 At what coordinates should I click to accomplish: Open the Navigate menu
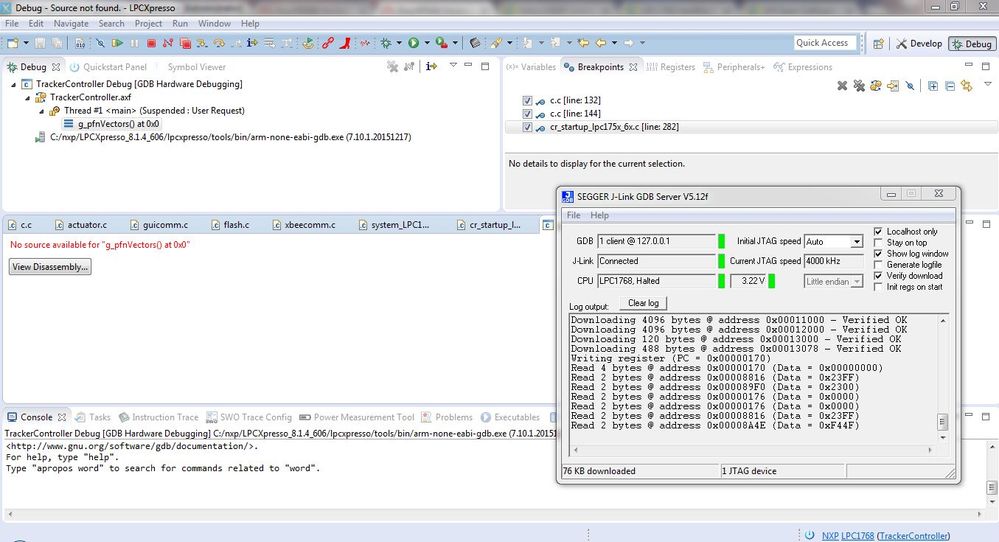point(71,24)
